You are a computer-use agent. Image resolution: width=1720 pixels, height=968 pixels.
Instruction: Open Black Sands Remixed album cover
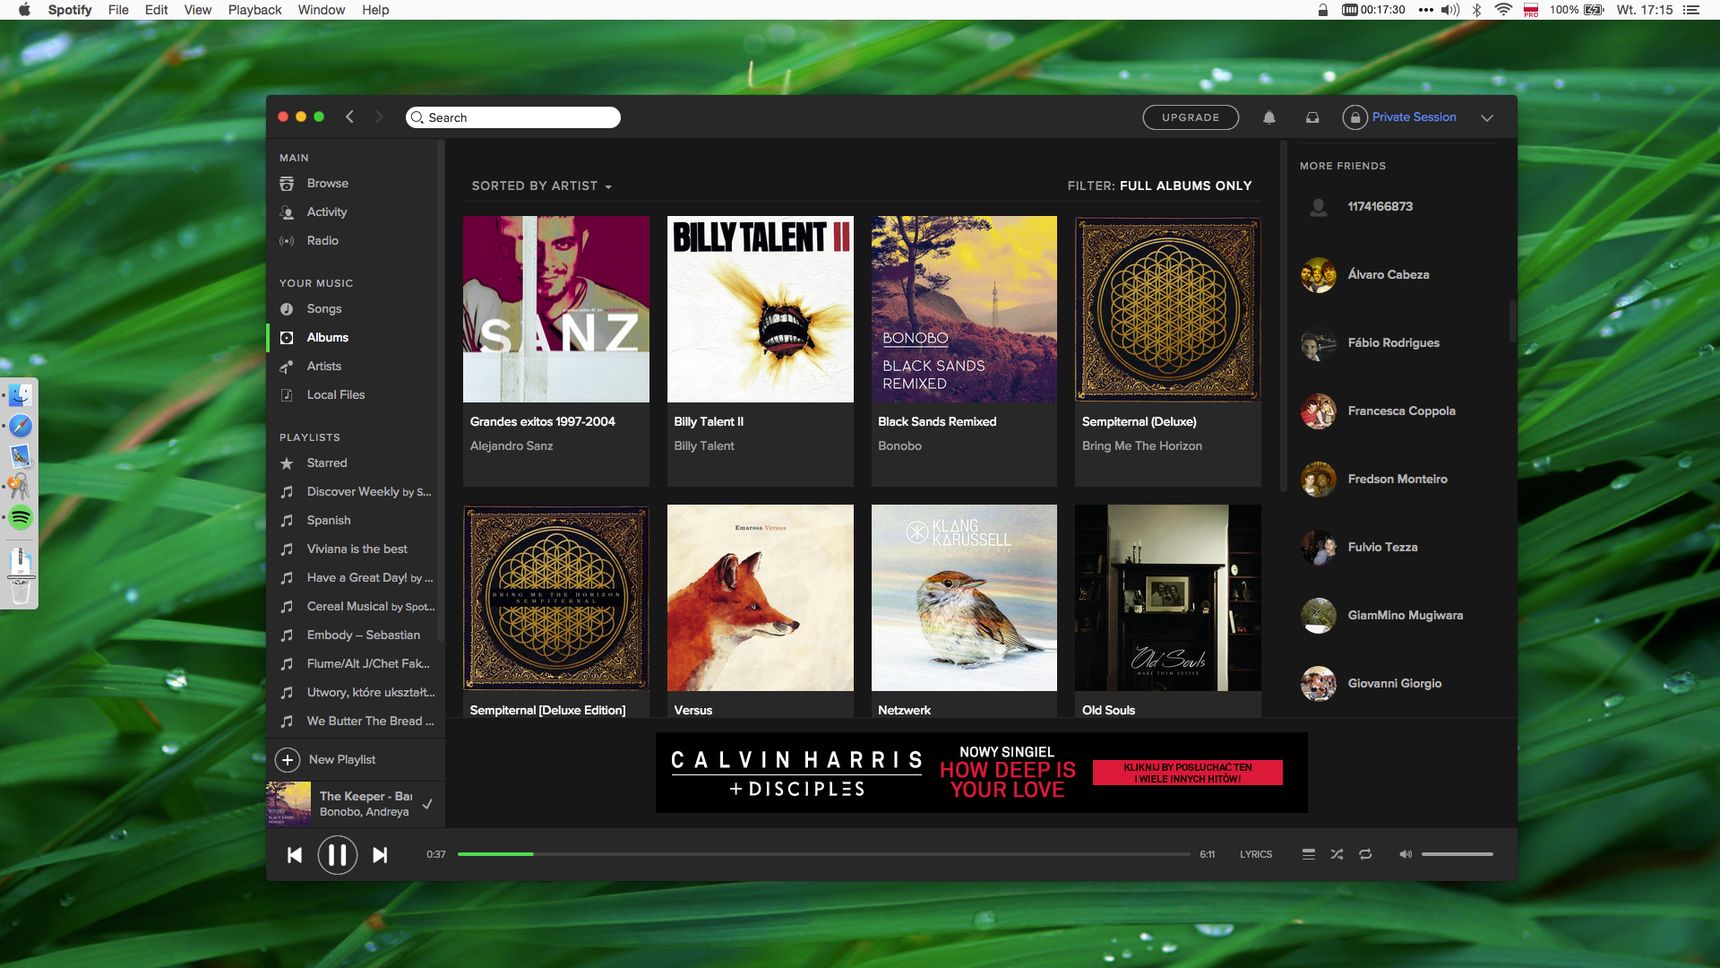click(964, 309)
